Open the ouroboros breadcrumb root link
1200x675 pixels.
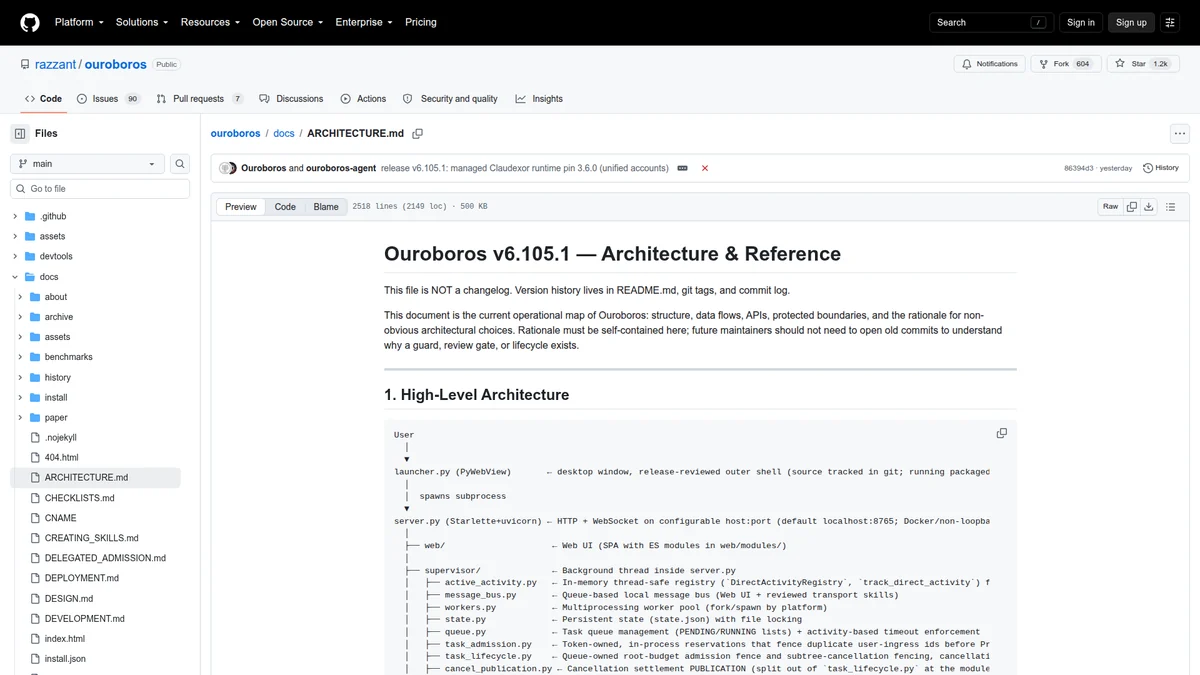click(235, 133)
